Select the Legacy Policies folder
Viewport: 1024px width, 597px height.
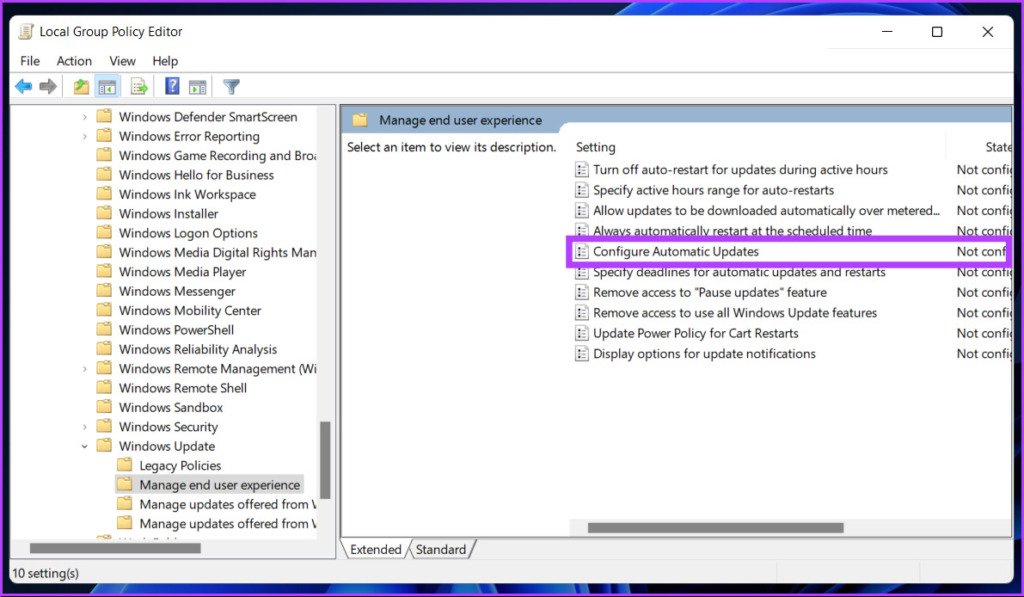click(x=180, y=466)
